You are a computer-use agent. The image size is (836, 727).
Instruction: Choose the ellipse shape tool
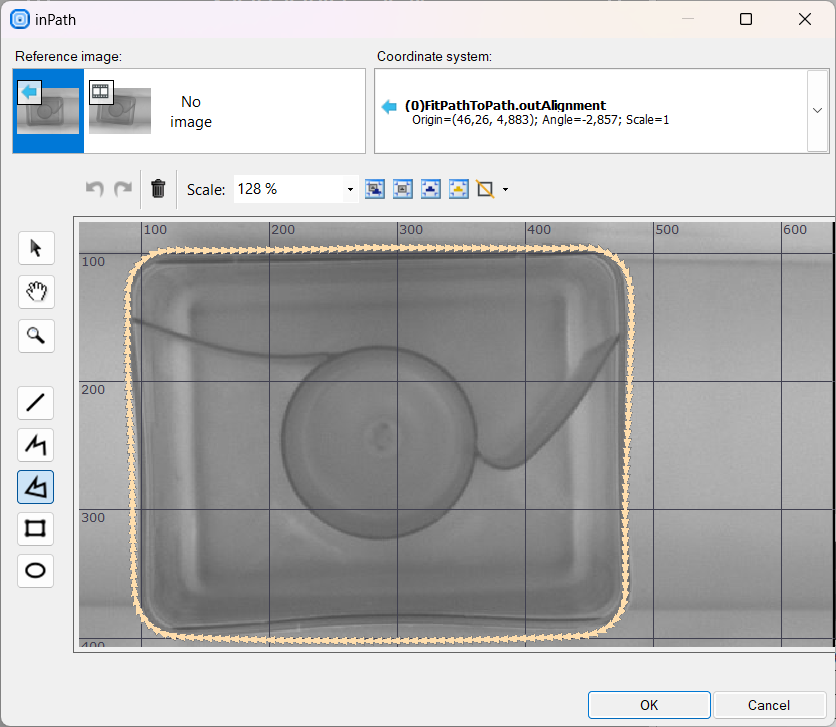tap(36, 570)
